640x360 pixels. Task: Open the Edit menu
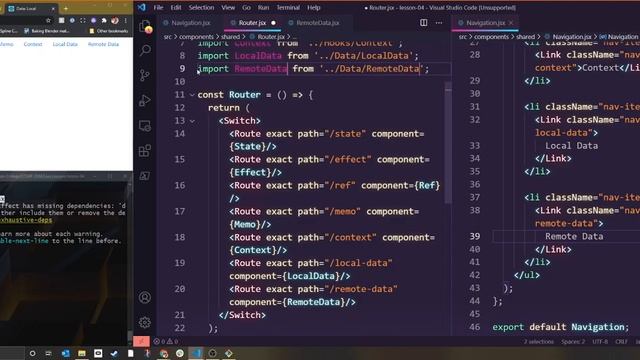[x=176, y=7]
